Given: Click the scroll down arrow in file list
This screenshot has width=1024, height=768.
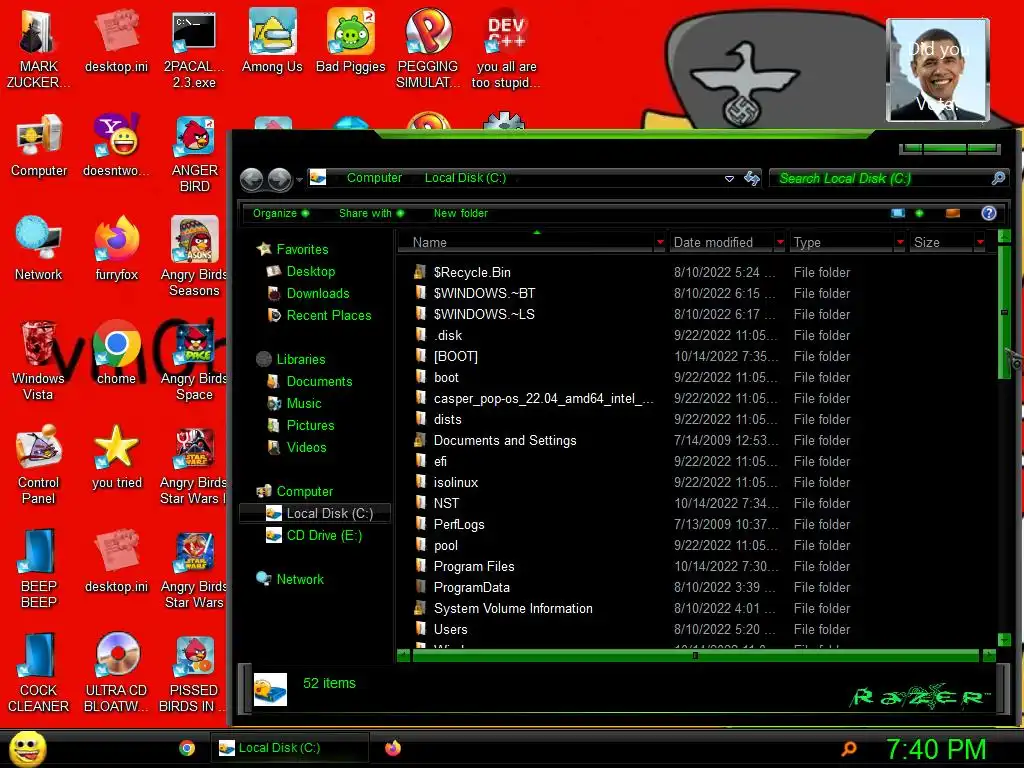Looking at the screenshot, I should (1004, 639).
